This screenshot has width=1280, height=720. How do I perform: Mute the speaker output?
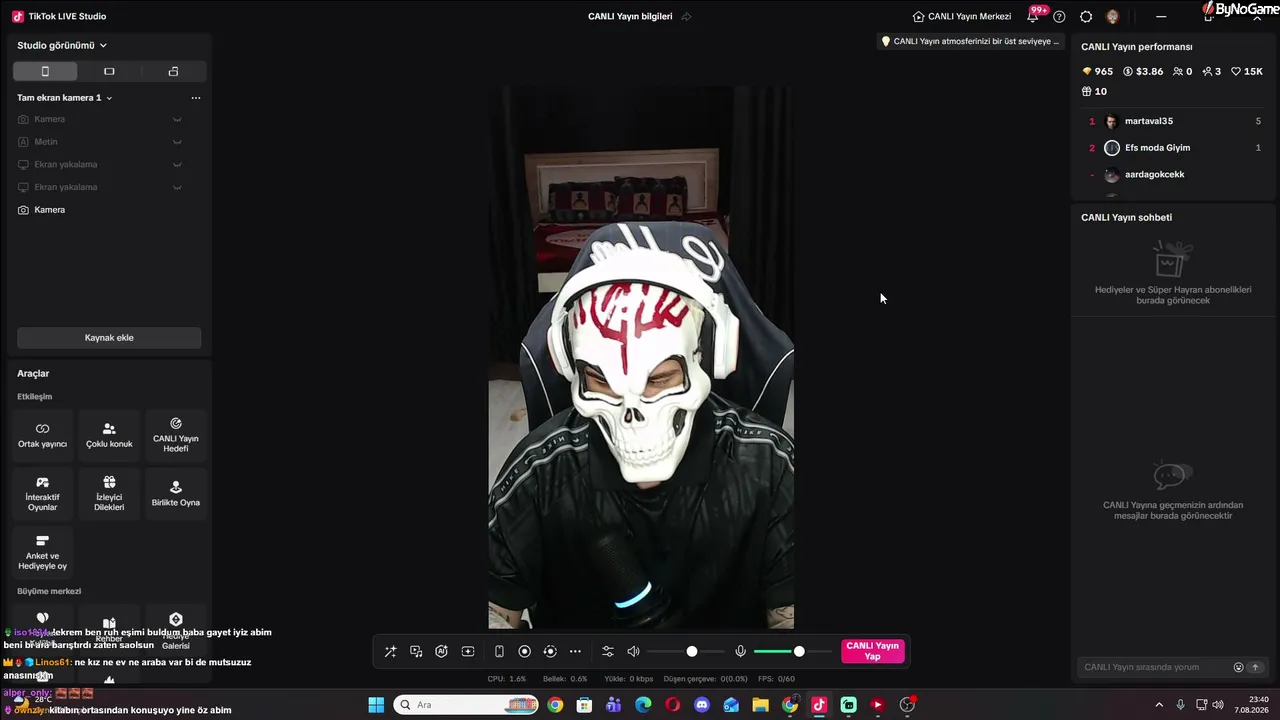click(633, 651)
